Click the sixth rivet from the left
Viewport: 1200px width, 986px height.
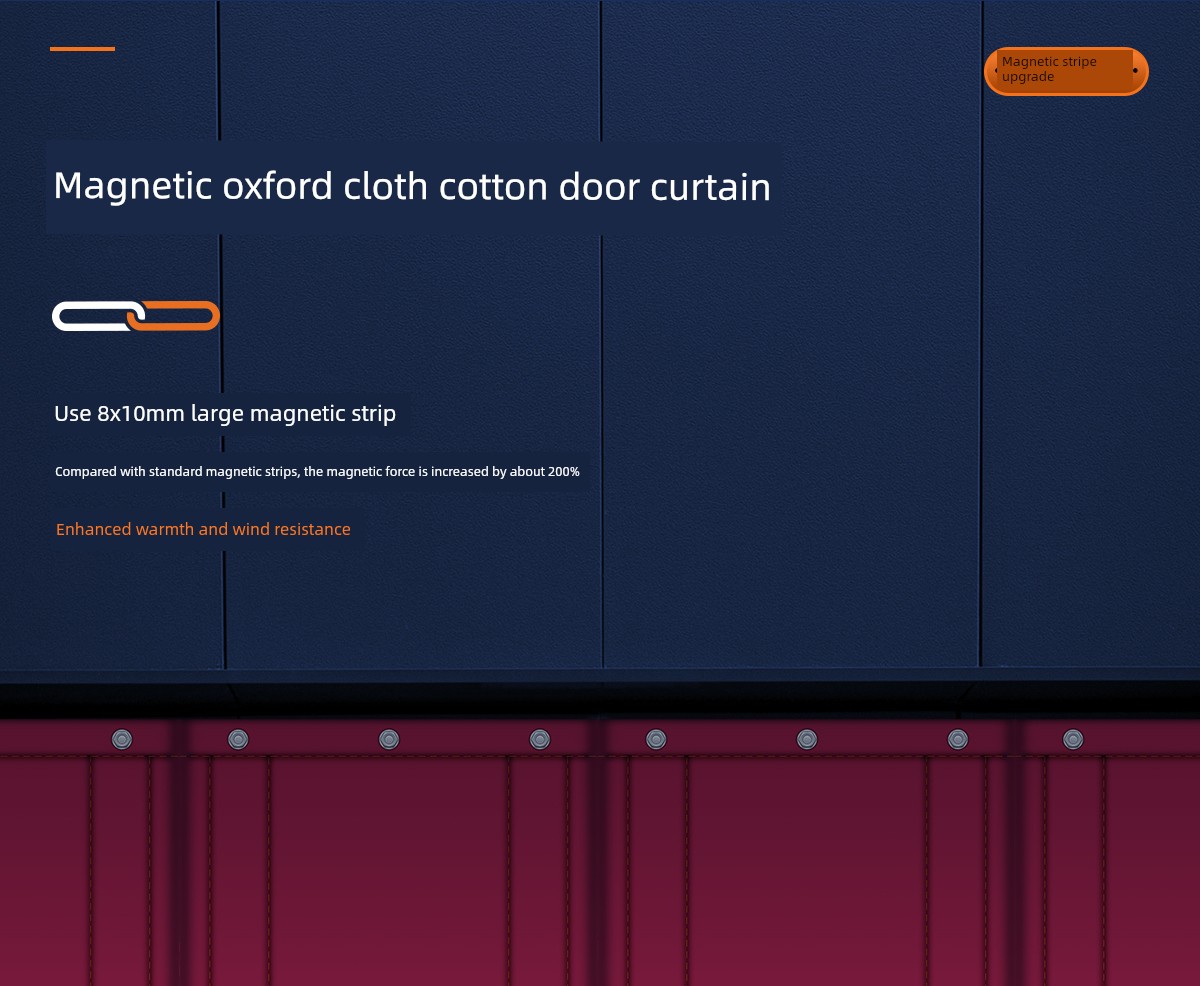(807, 739)
